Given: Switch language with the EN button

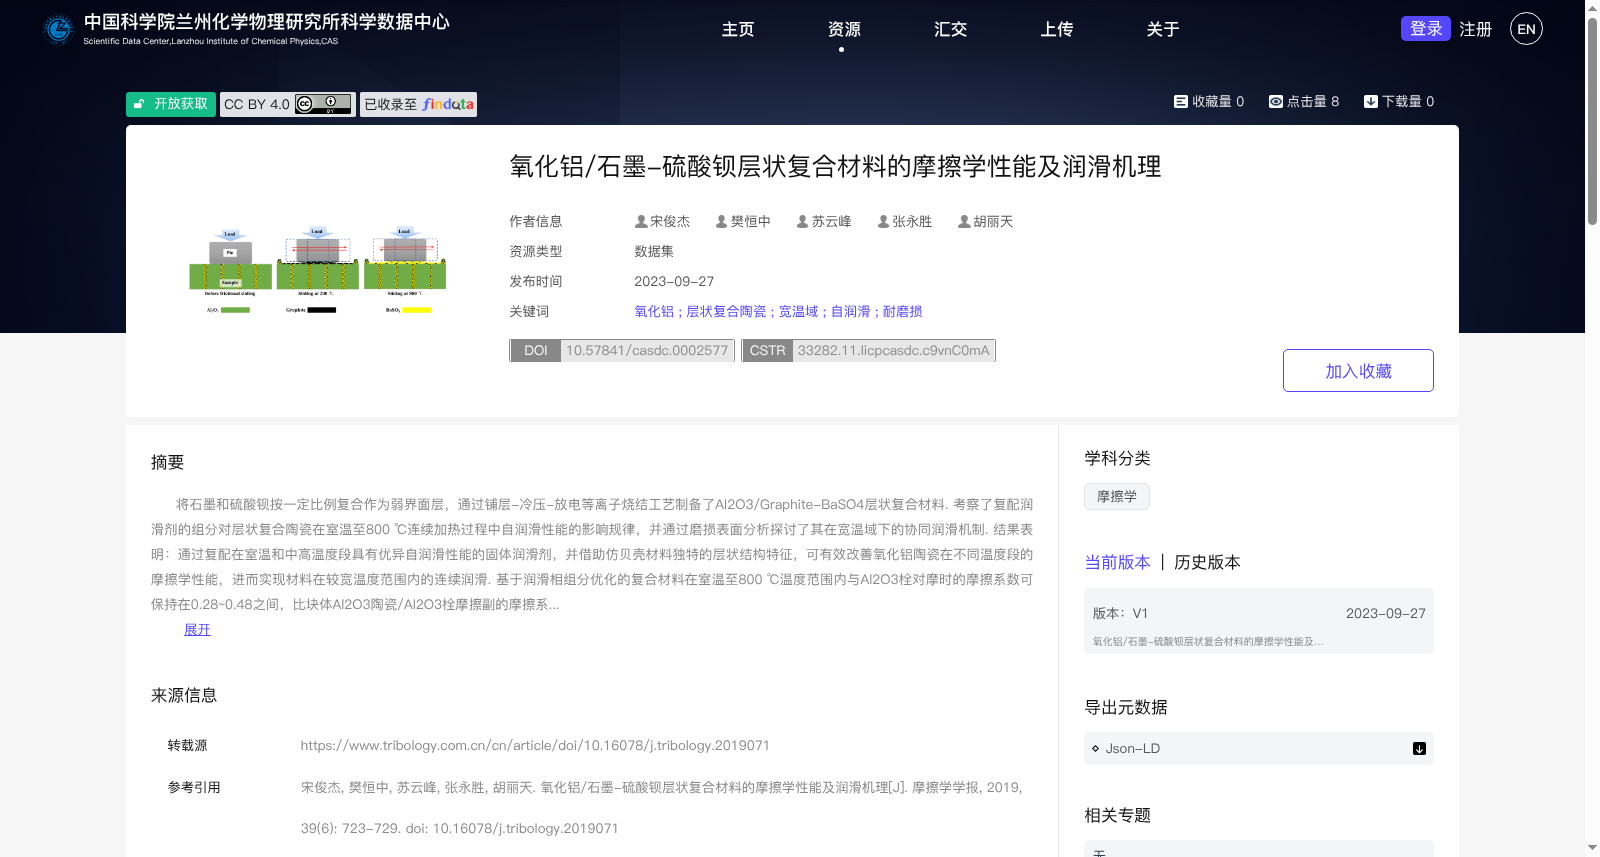Looking at the screenshot, I should tap(1526, 29).
